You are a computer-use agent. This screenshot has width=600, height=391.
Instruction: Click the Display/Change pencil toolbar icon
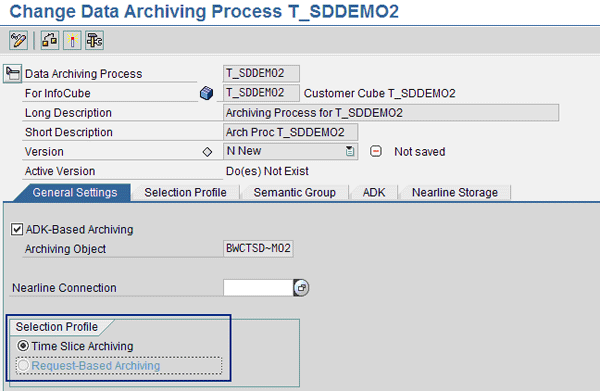(18, 40)
